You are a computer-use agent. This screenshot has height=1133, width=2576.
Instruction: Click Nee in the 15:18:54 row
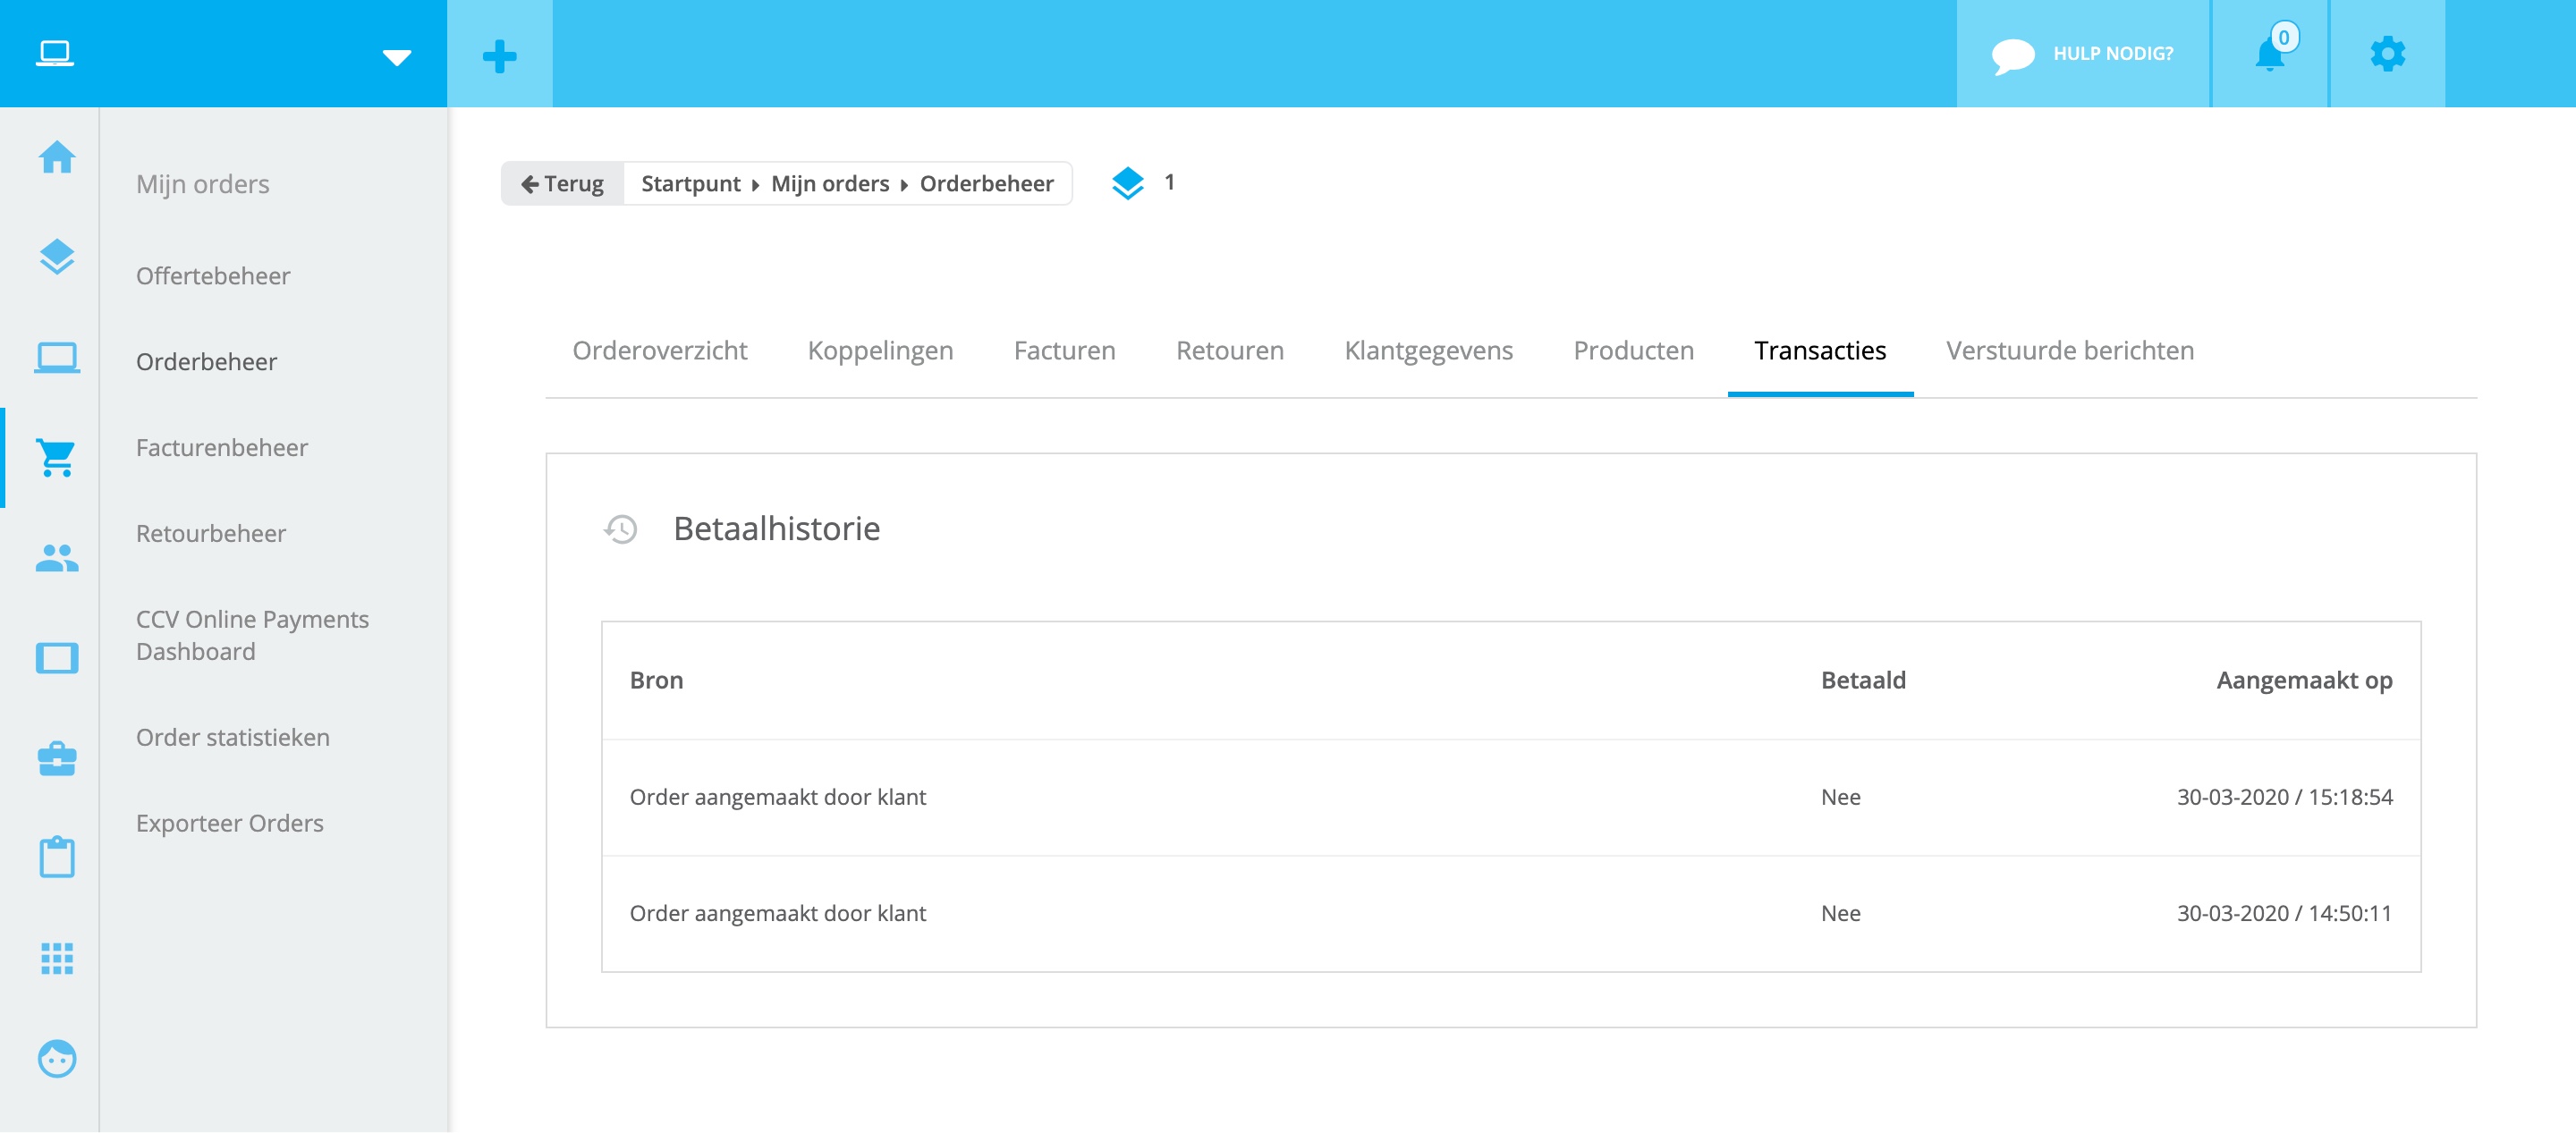1841,798
